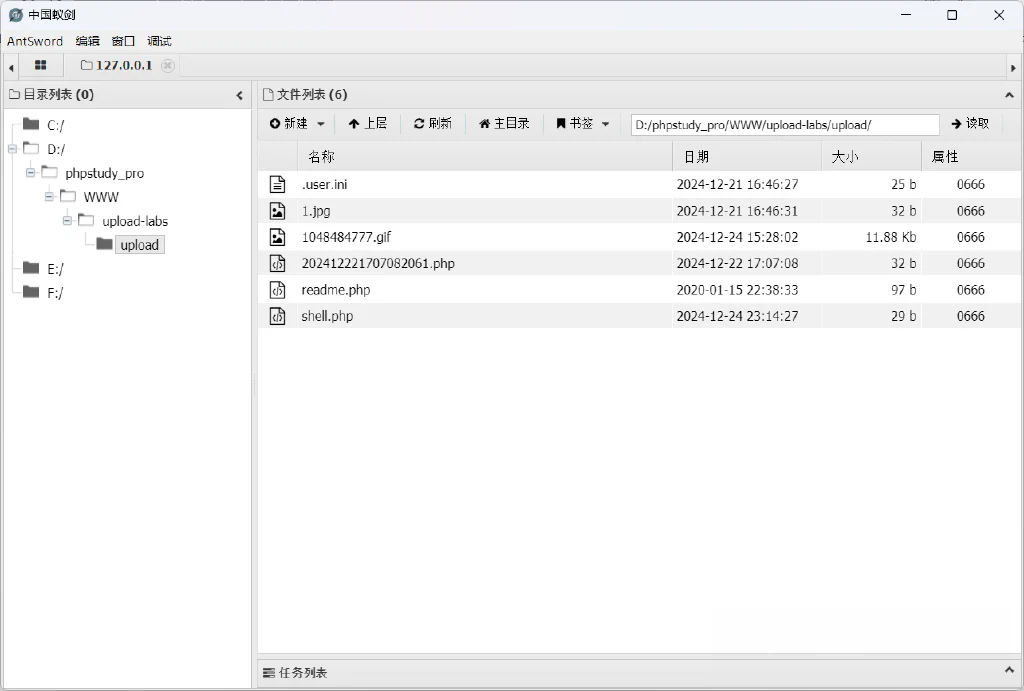This screenshot has width=1024, height=691.
Task: Click the 书签 button
Action: pyautogui.click(x=575, y=123)
